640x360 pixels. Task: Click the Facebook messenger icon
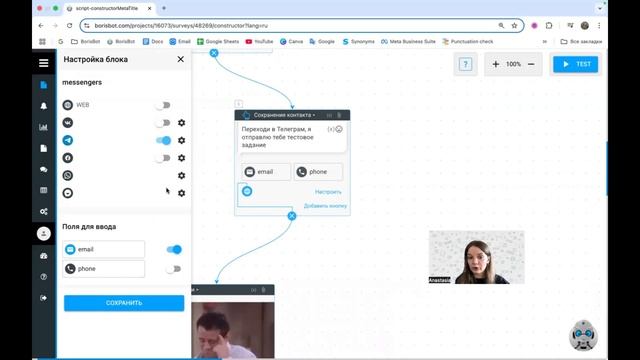click(68, 158)
